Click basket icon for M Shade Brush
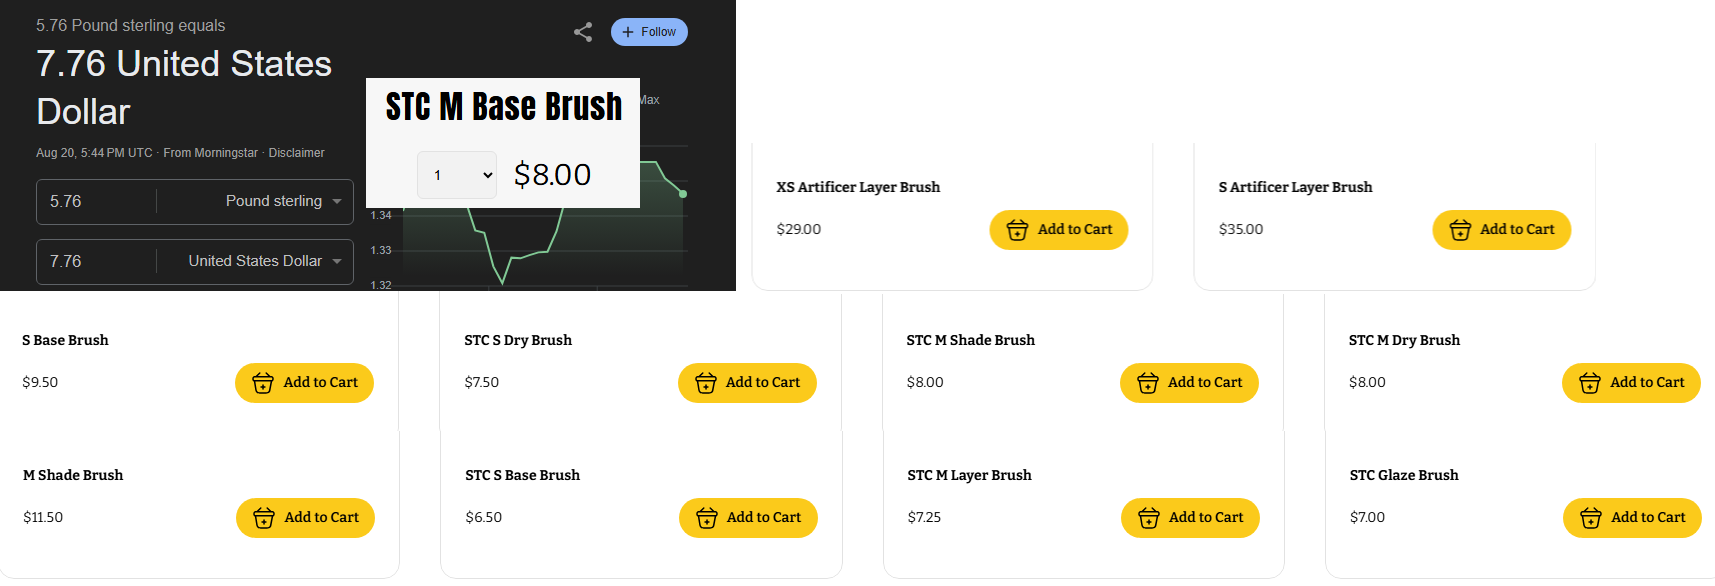1715x586 pixels. click(x=264, y=518)
